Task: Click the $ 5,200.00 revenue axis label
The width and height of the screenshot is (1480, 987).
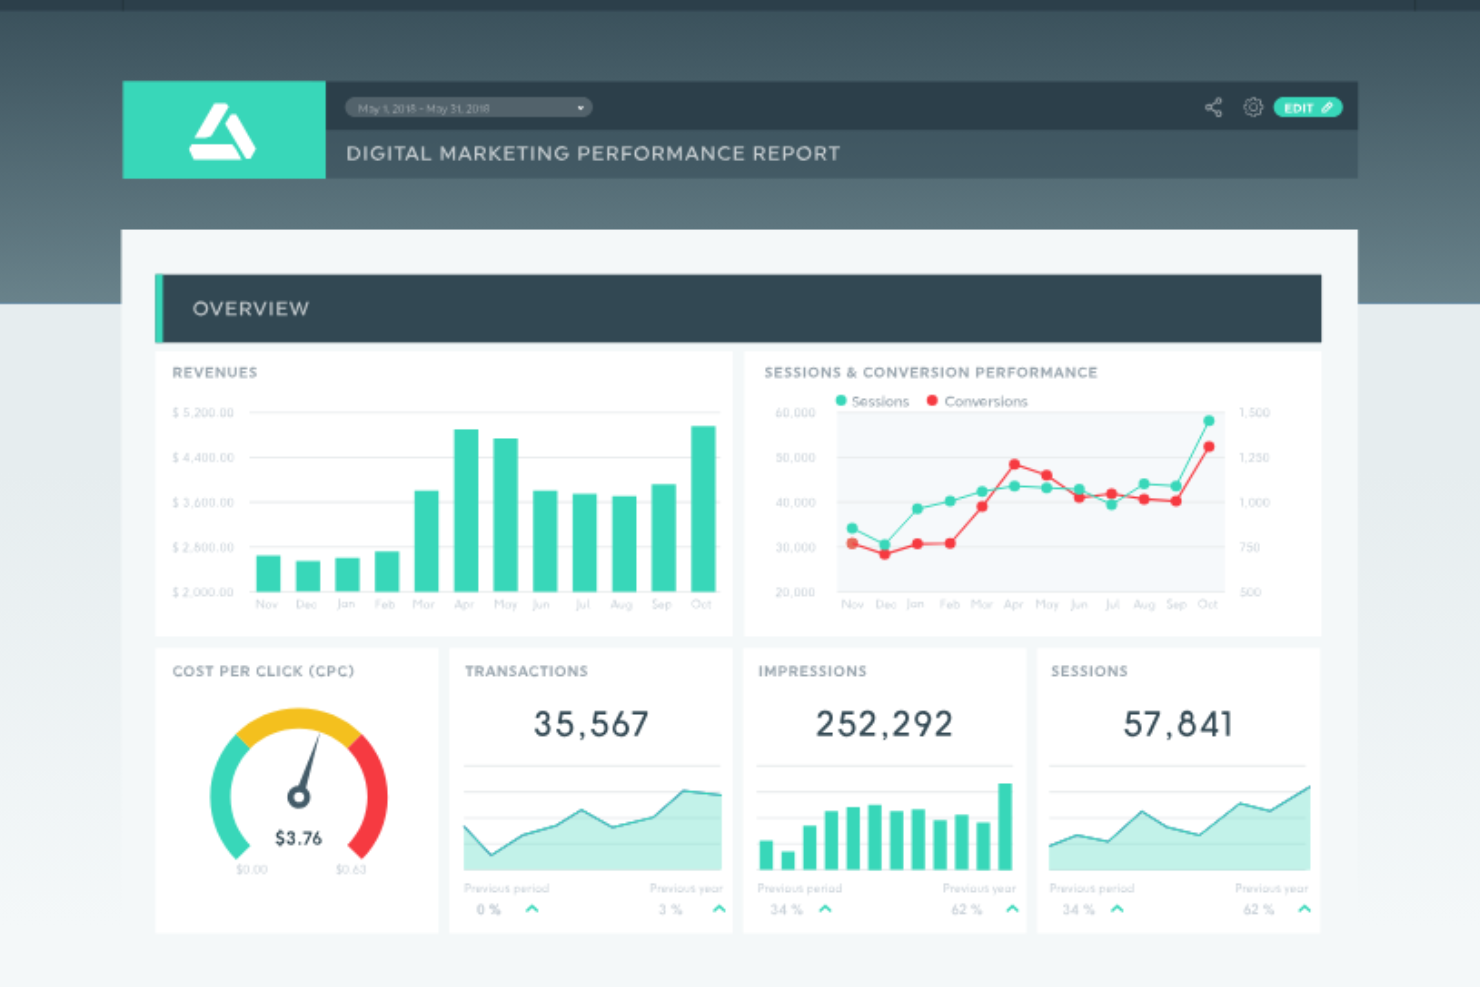Action: (x=203, y=412)
